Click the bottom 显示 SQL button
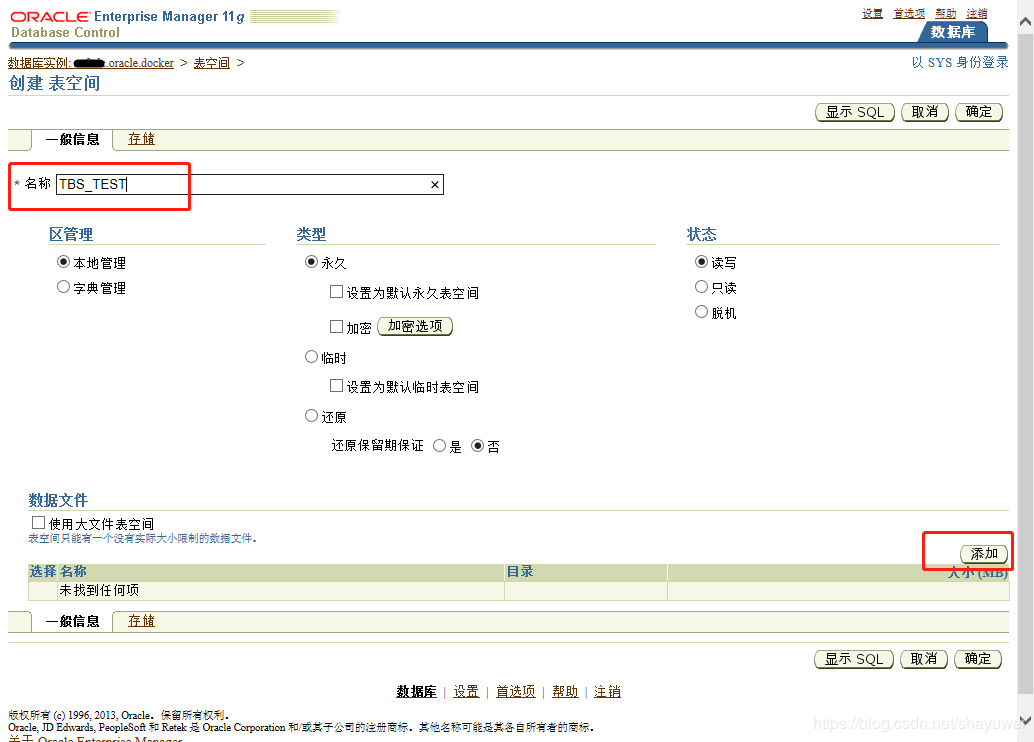Viewport: 1034px width, 742px height. (x=854, y=659)
